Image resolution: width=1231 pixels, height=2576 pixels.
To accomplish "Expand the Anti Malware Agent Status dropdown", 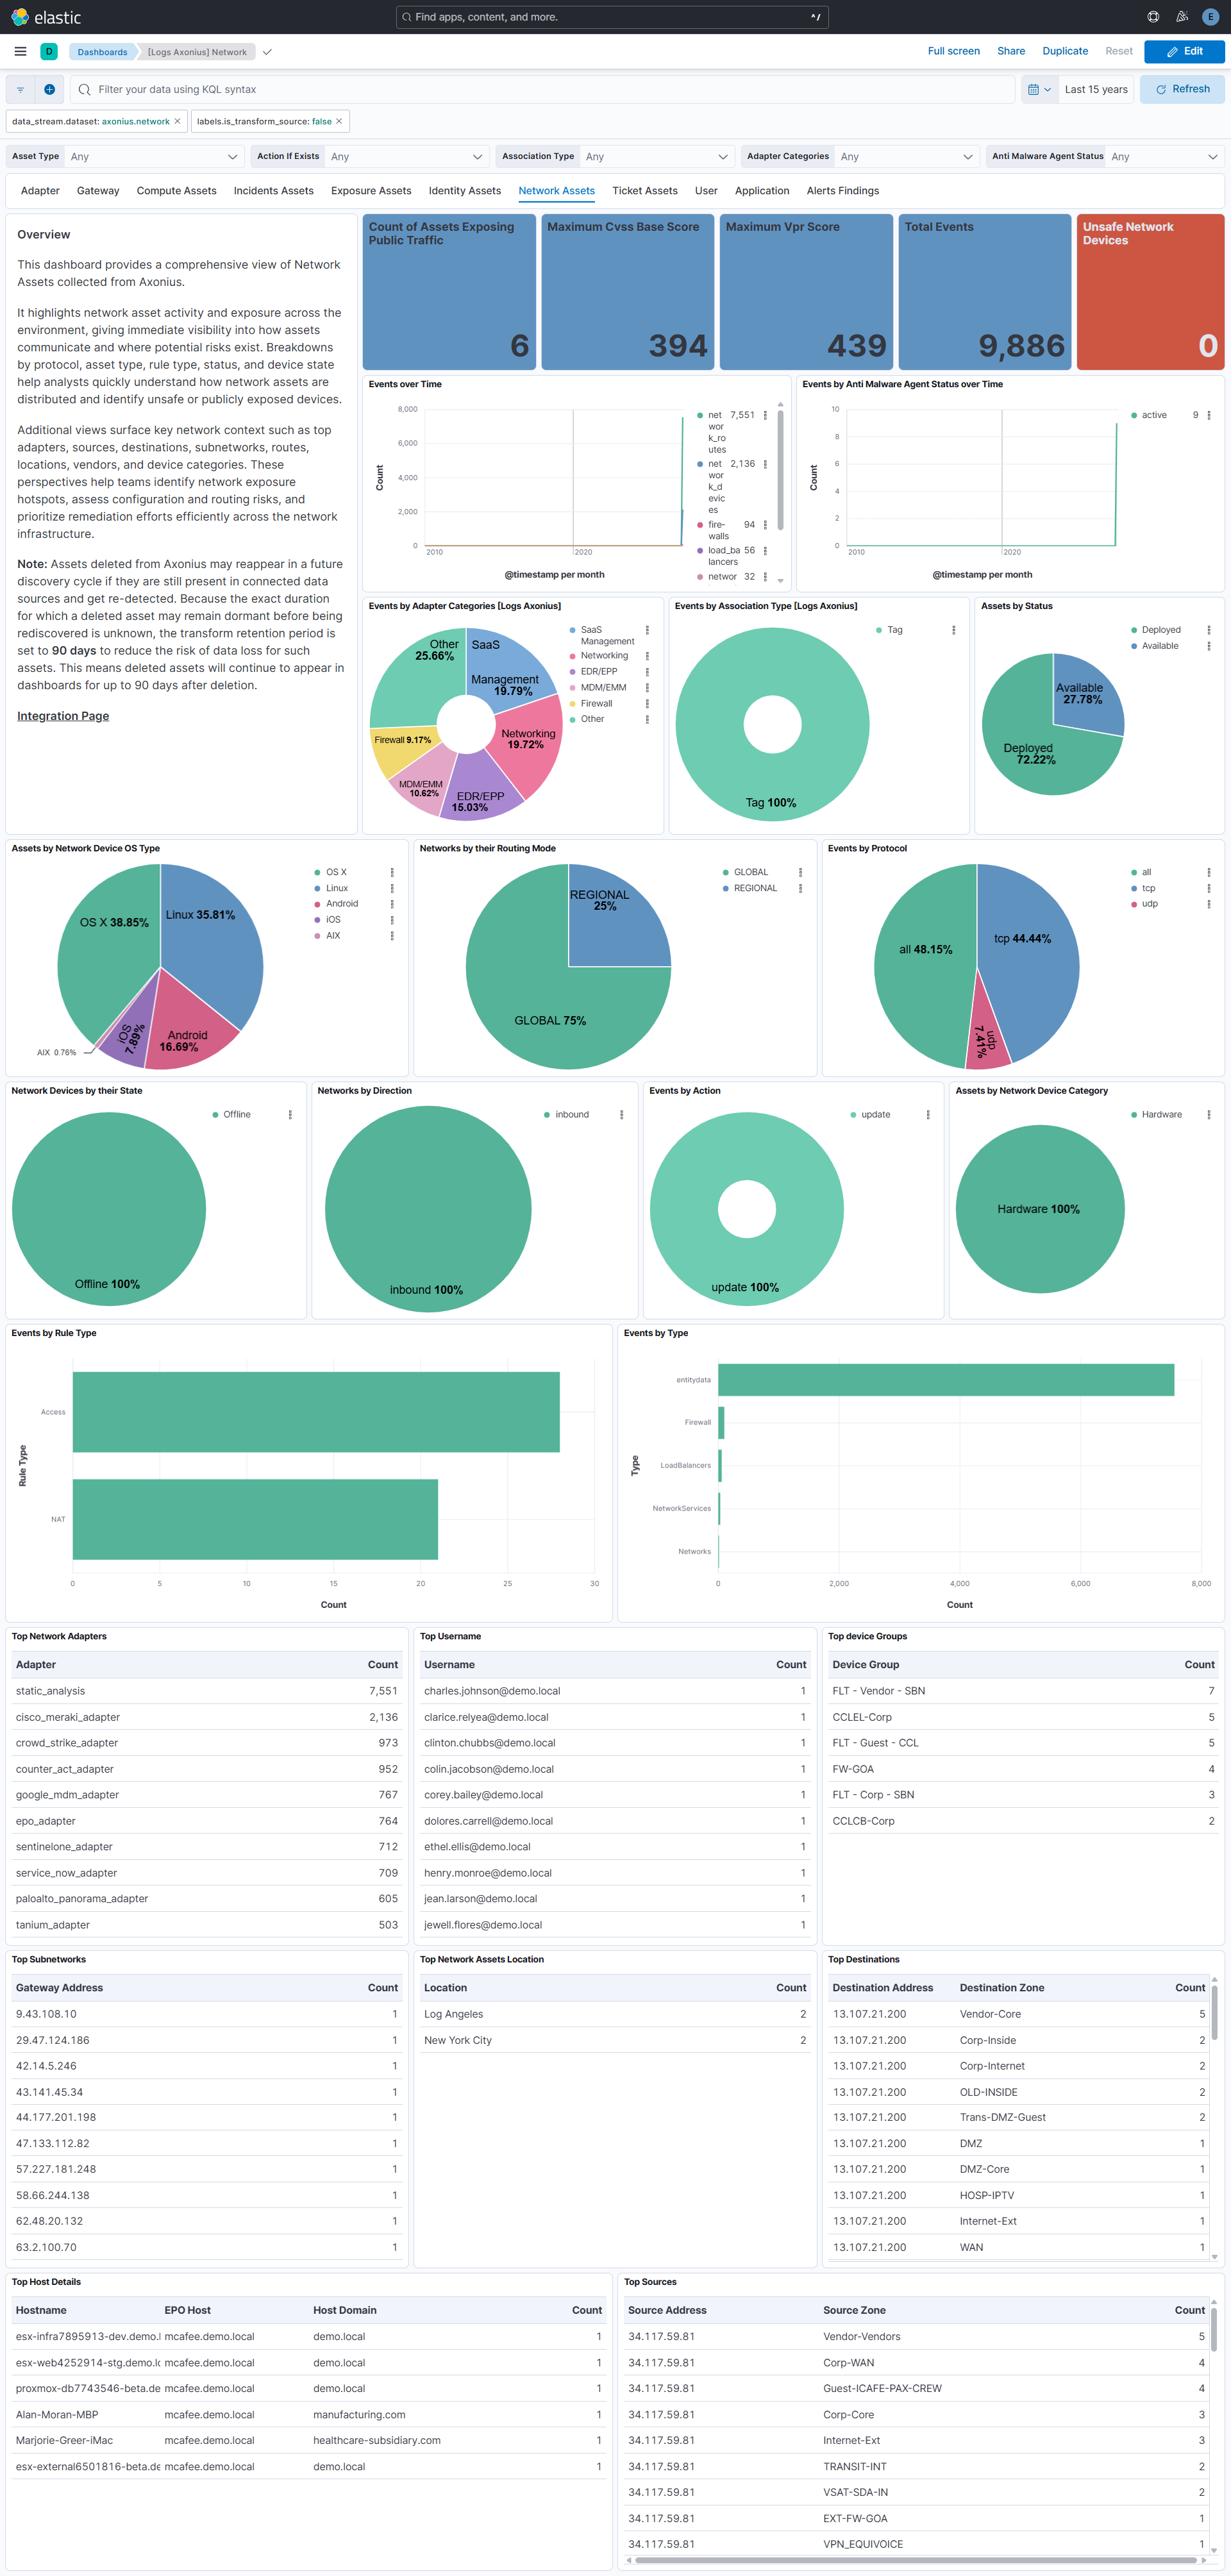I will 1166,156.
